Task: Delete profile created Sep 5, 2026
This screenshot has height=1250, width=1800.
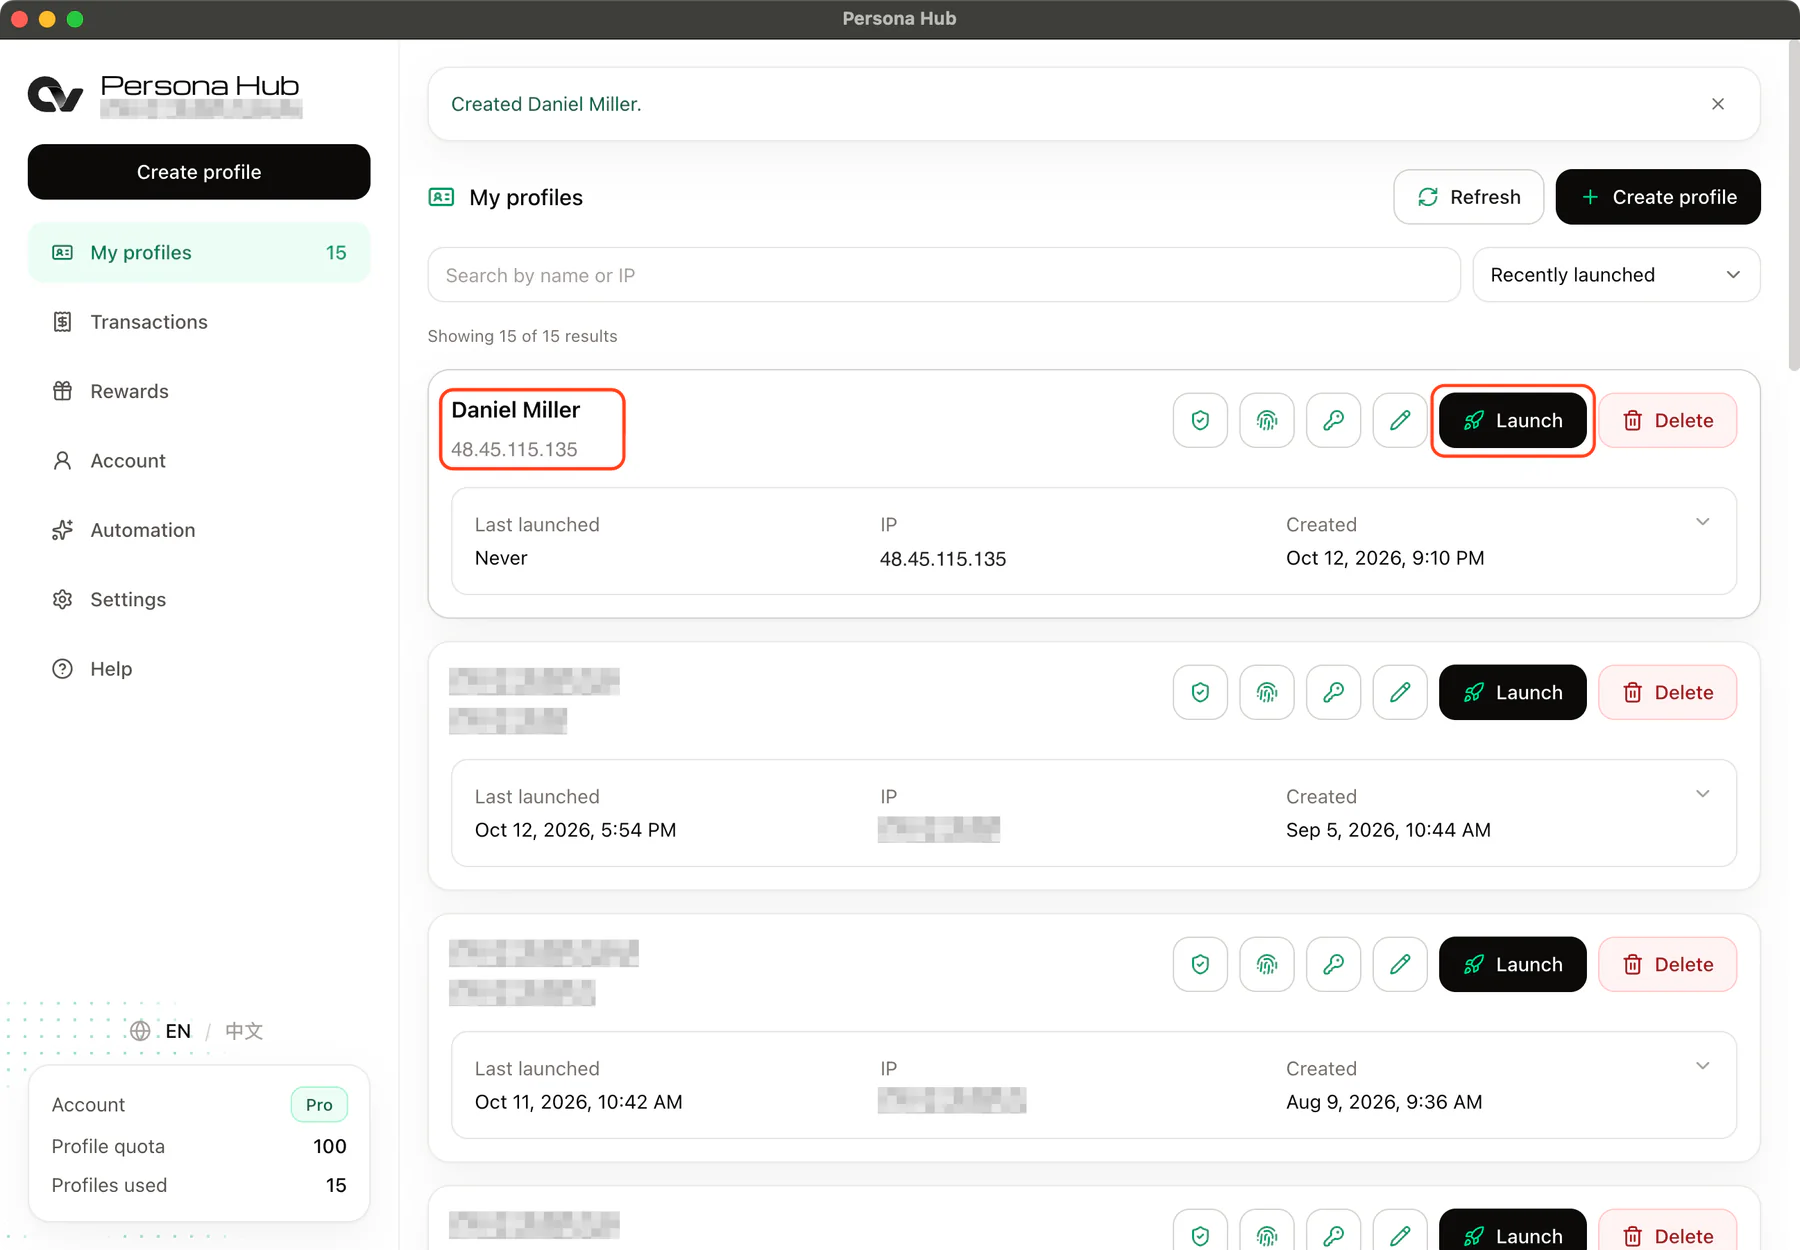Action: tap(1667, 692)
